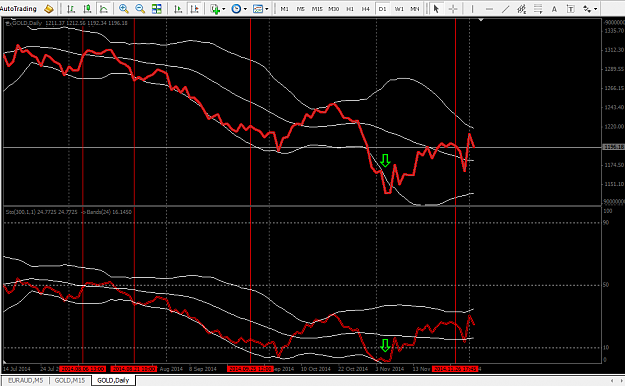Select the H4 timeframe
This screenshot has height=386, width=625.
[366, 9]
